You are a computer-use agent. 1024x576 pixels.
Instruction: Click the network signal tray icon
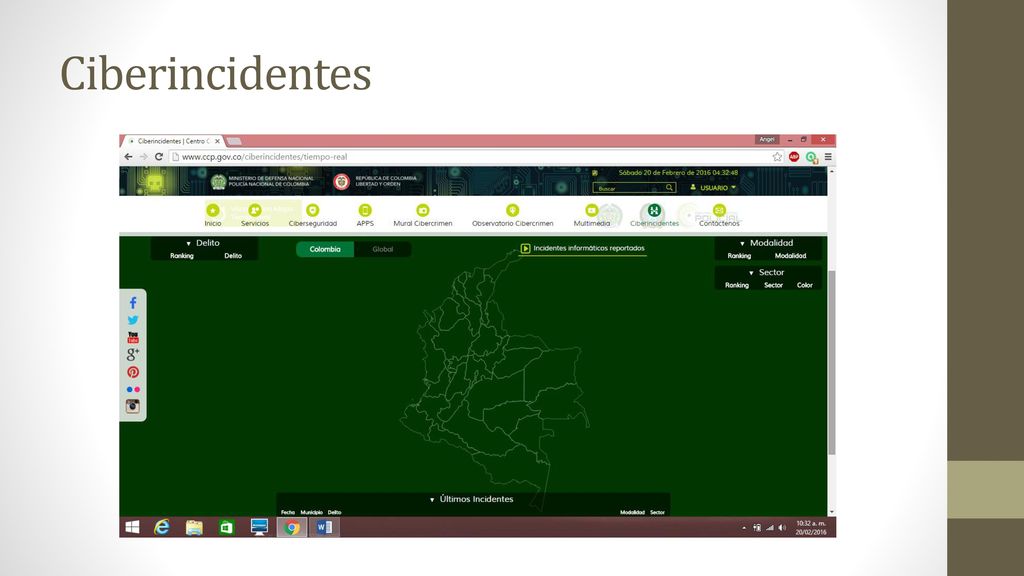coord(770,528)
